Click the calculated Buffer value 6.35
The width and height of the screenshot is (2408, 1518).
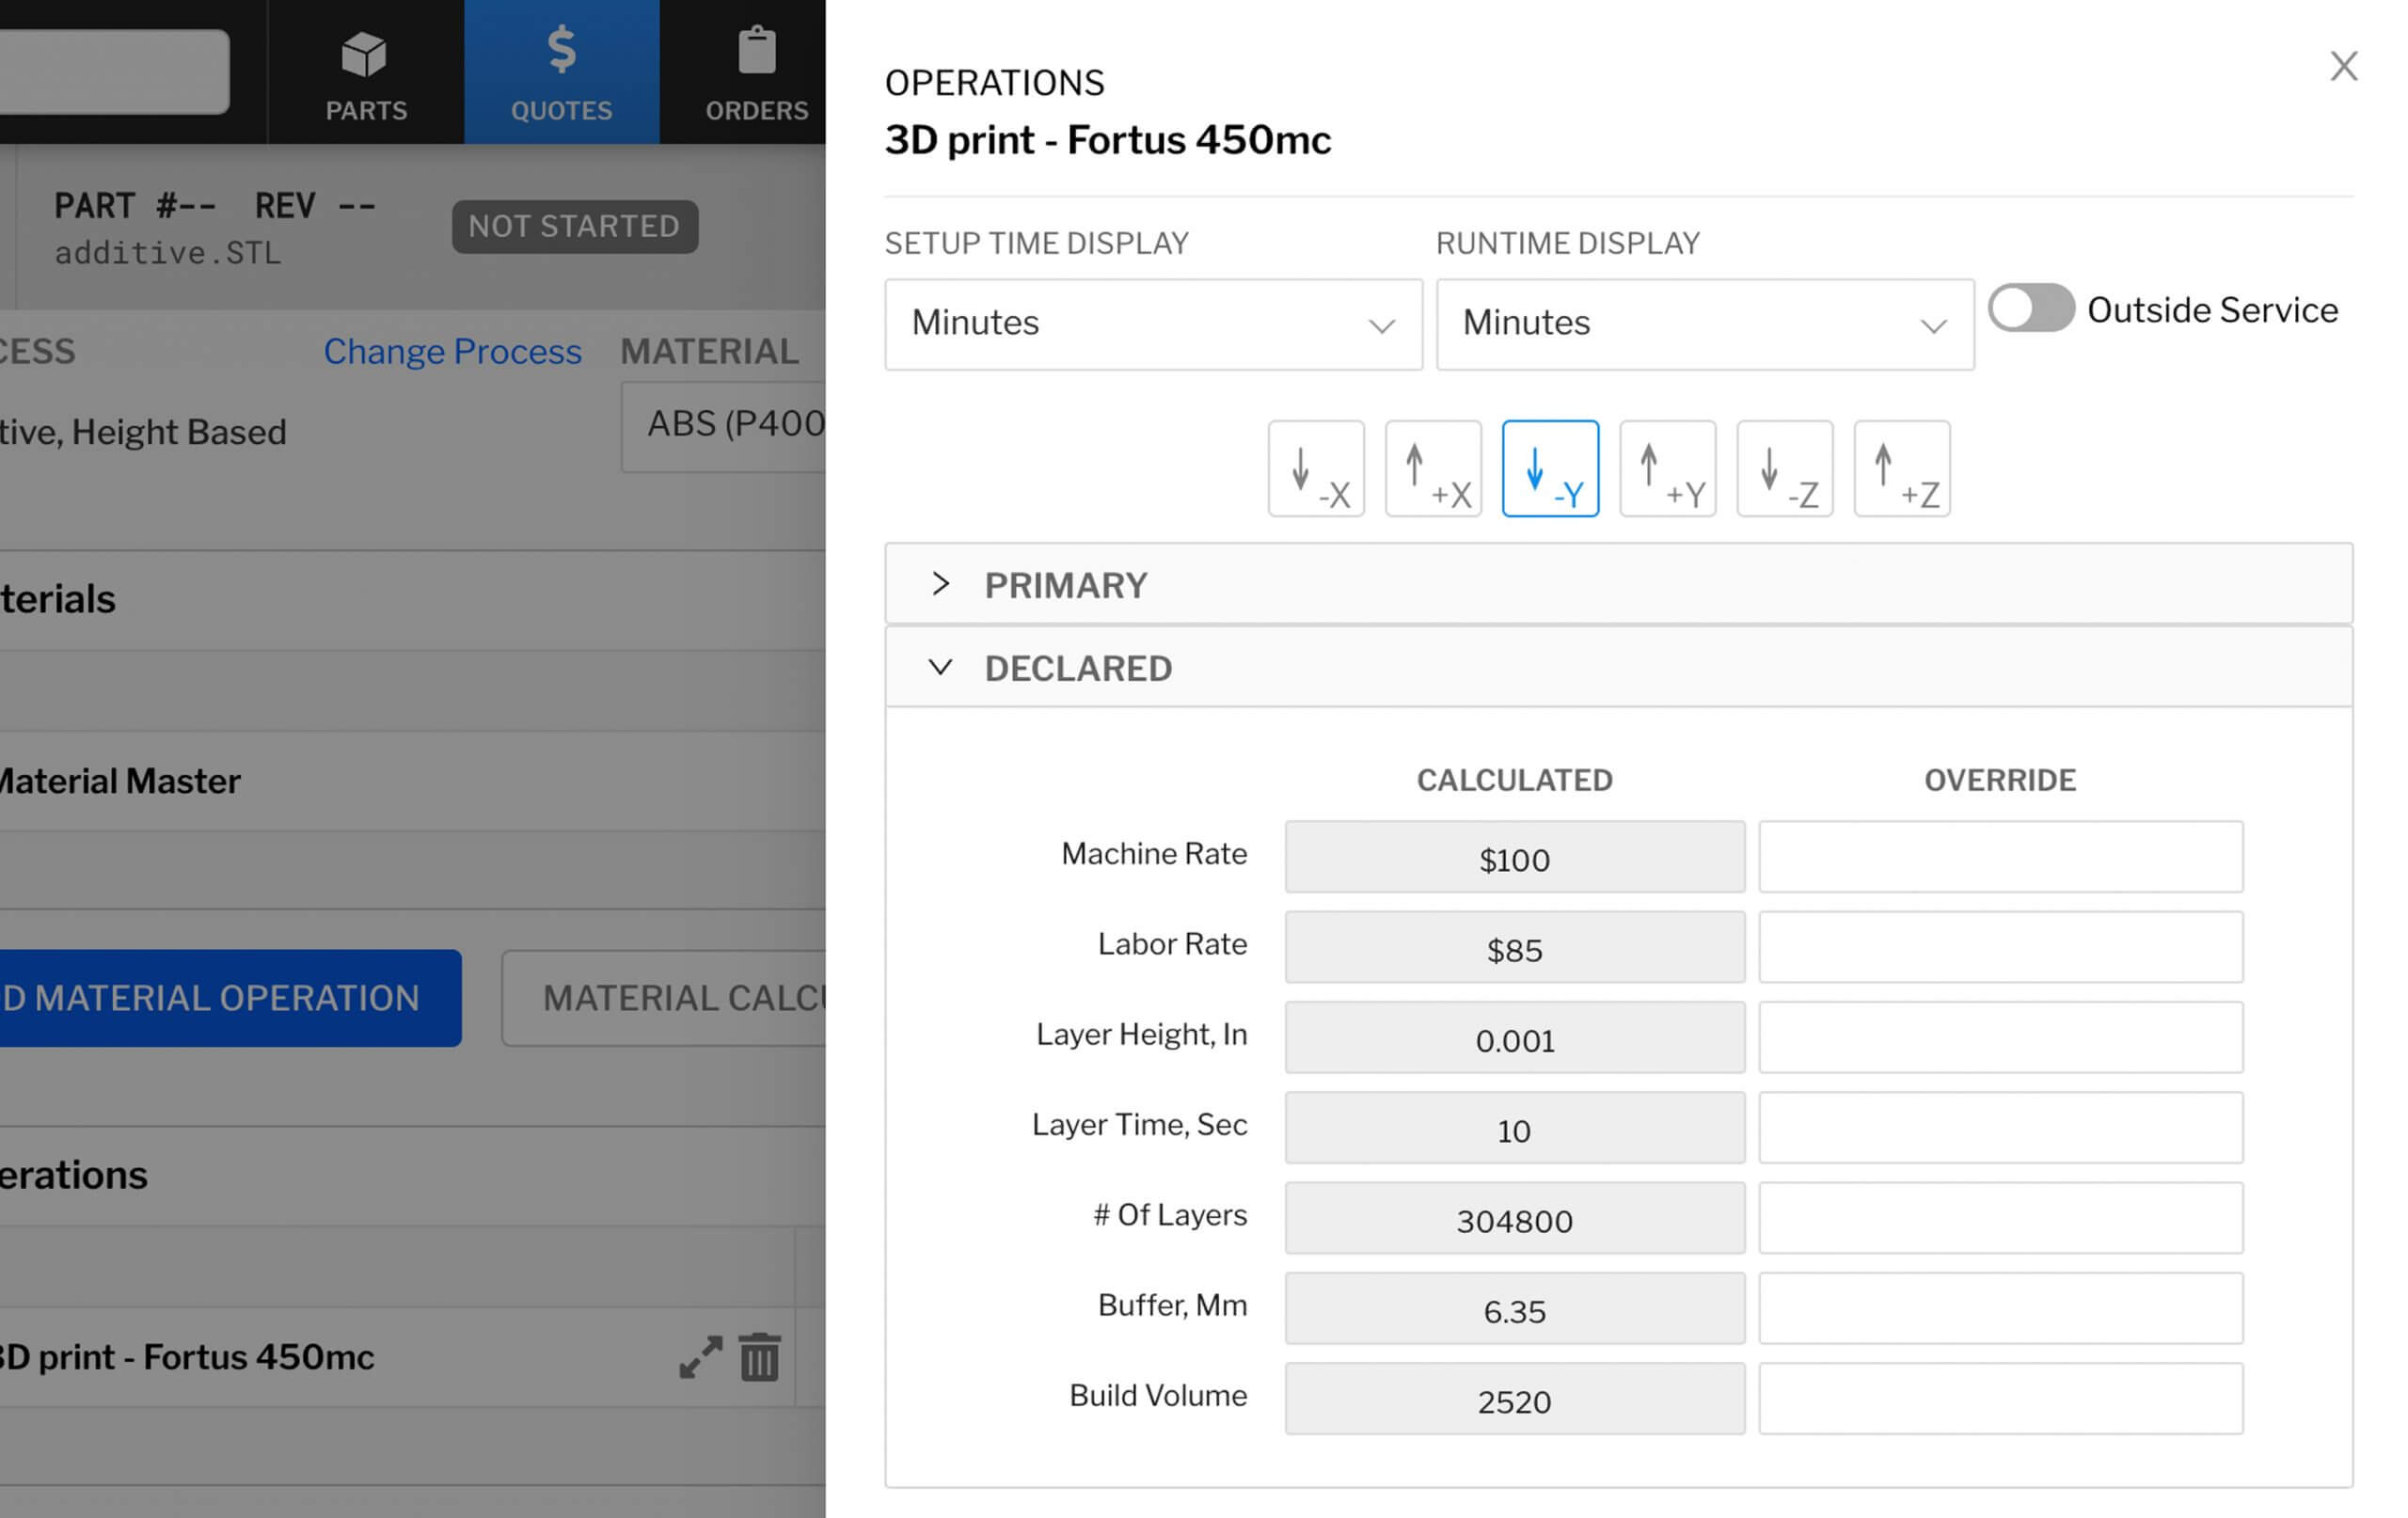1514,1308
